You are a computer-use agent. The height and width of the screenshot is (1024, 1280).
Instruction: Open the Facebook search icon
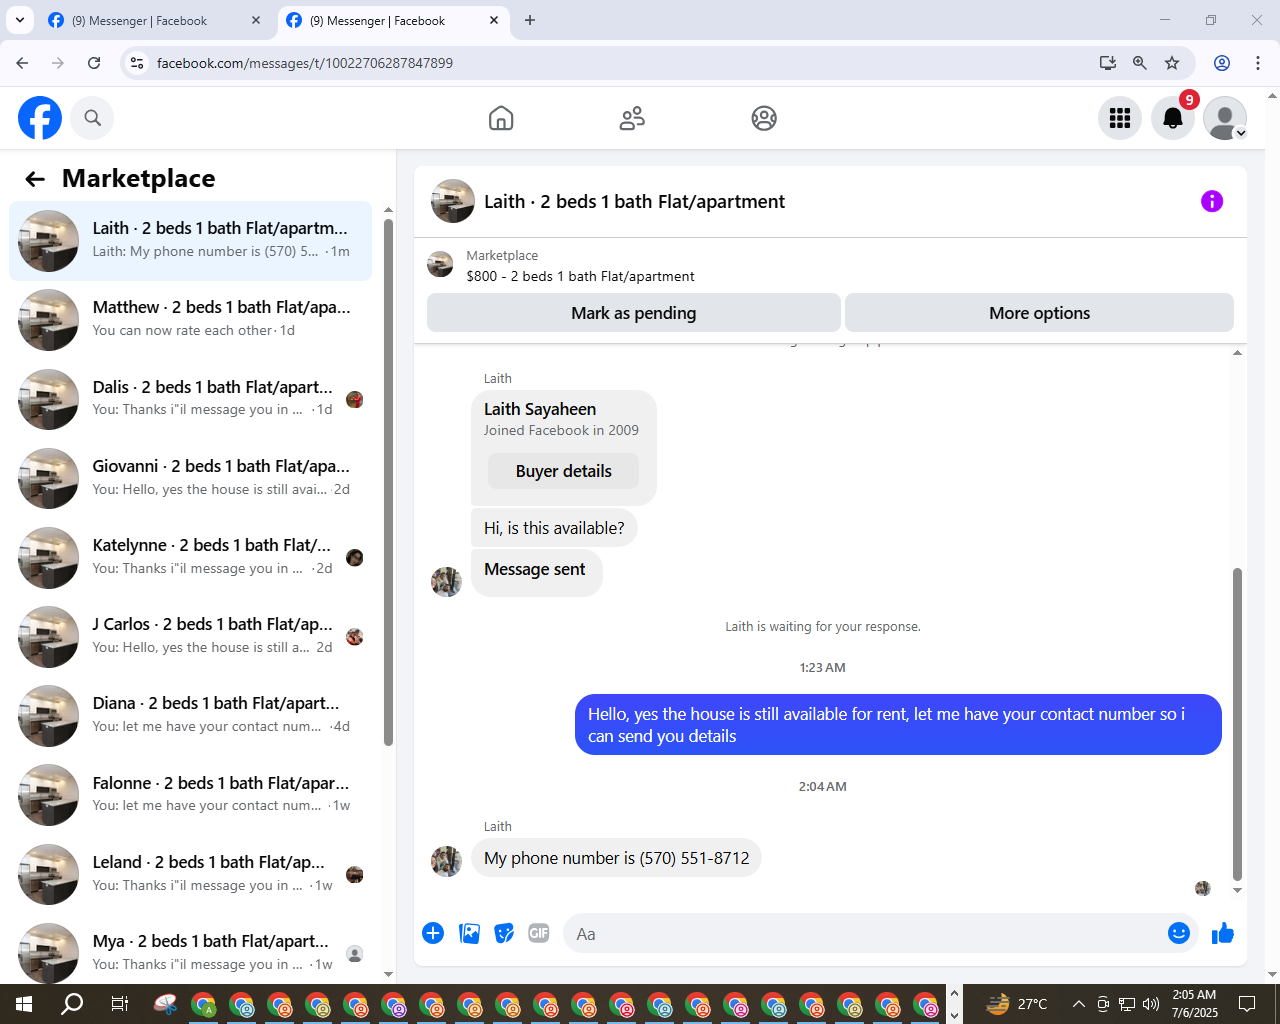[92, 118]
